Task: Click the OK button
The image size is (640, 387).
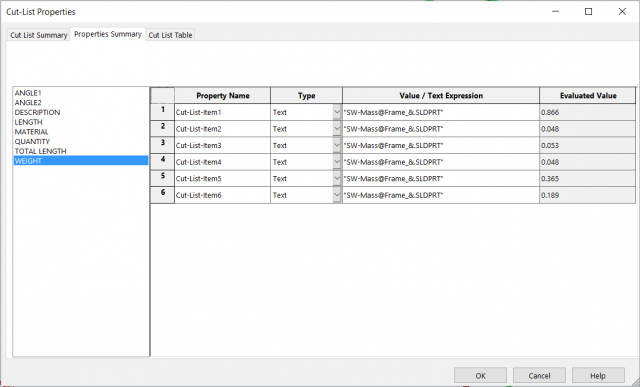Action: (480, 376)
